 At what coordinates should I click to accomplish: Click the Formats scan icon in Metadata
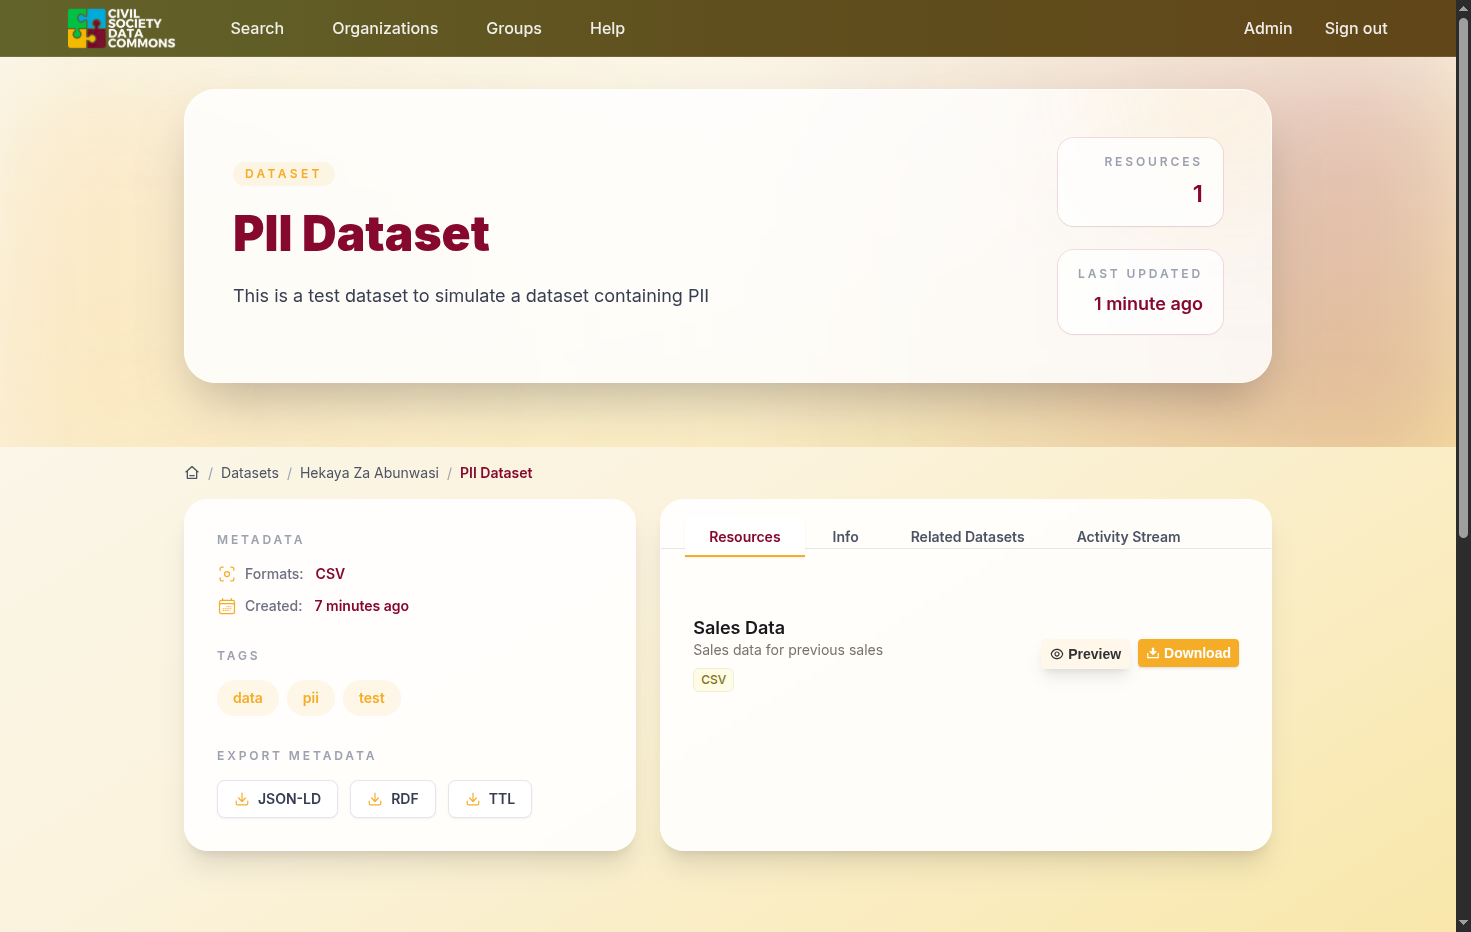(x=227, y=574)
